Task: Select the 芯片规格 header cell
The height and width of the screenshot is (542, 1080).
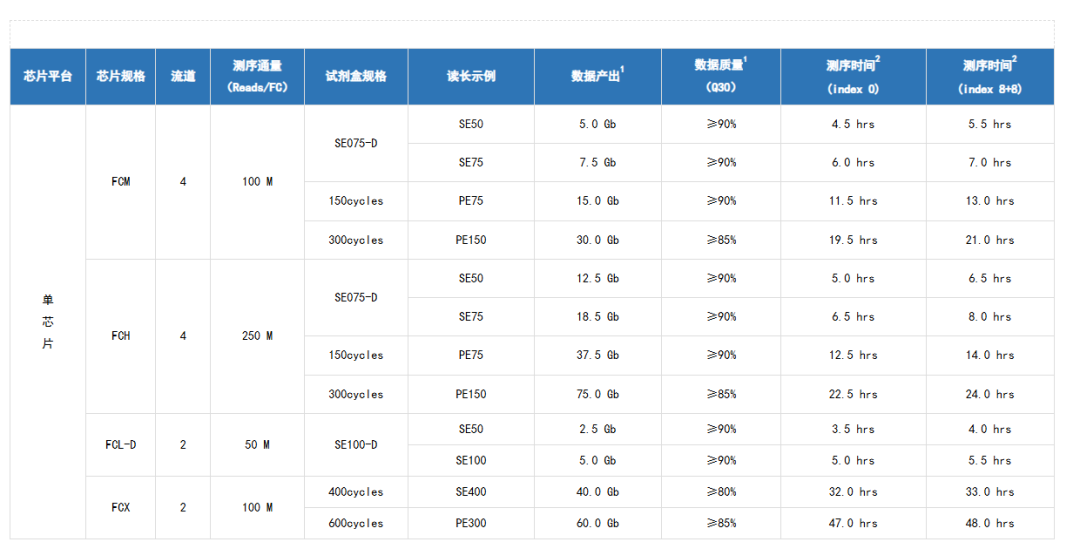Action: coord(121,76)
